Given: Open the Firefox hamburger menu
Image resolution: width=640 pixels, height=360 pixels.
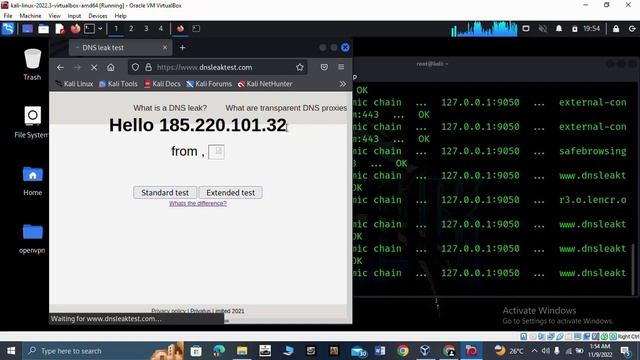Looking at the screenshot, I should 341,67.
